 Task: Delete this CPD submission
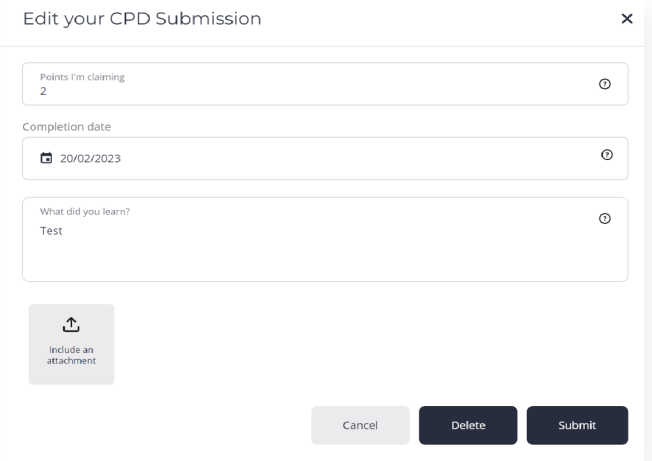468,425
